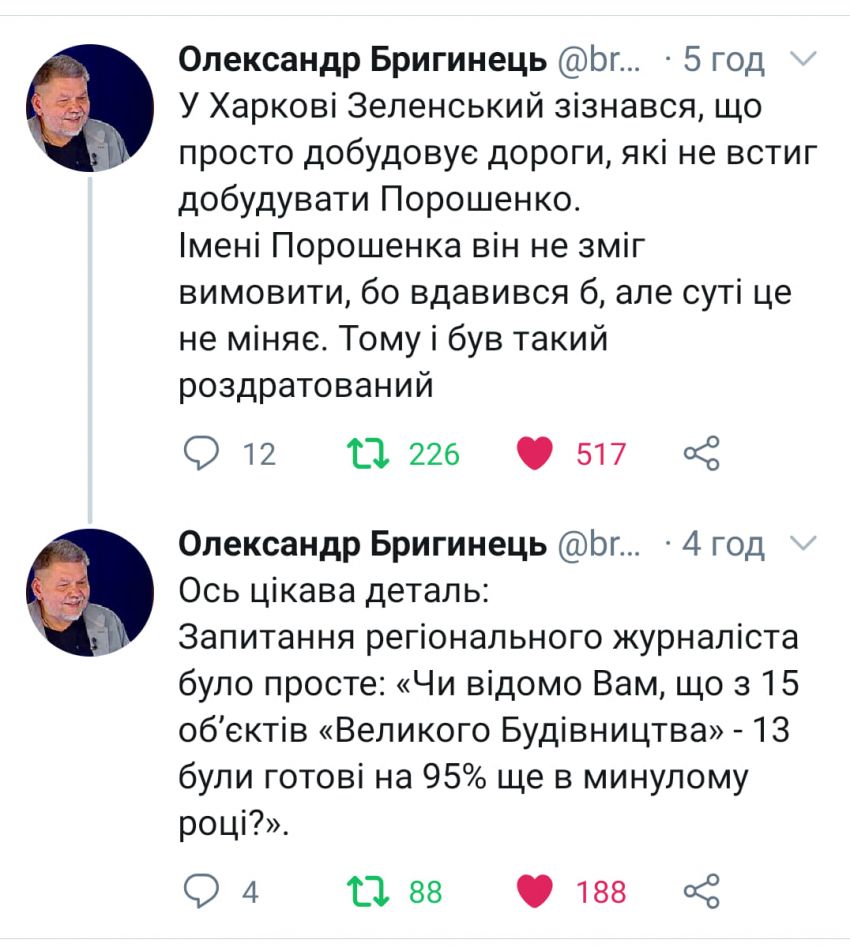Retweet the first tweet with 226 retweets
The height and width of the screenshot is (947, 850).
click(x=367, y=454)
